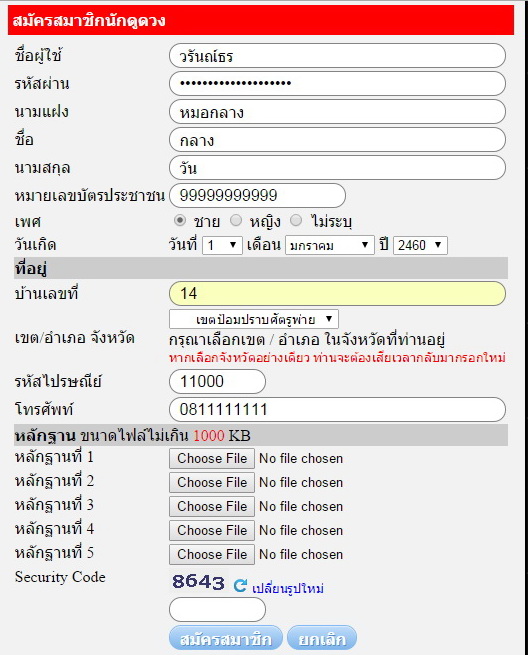This screenshot has height=655, width=528.
Task: Focus the นามแฝง field containing หมอกลาง
Action: 338,112
